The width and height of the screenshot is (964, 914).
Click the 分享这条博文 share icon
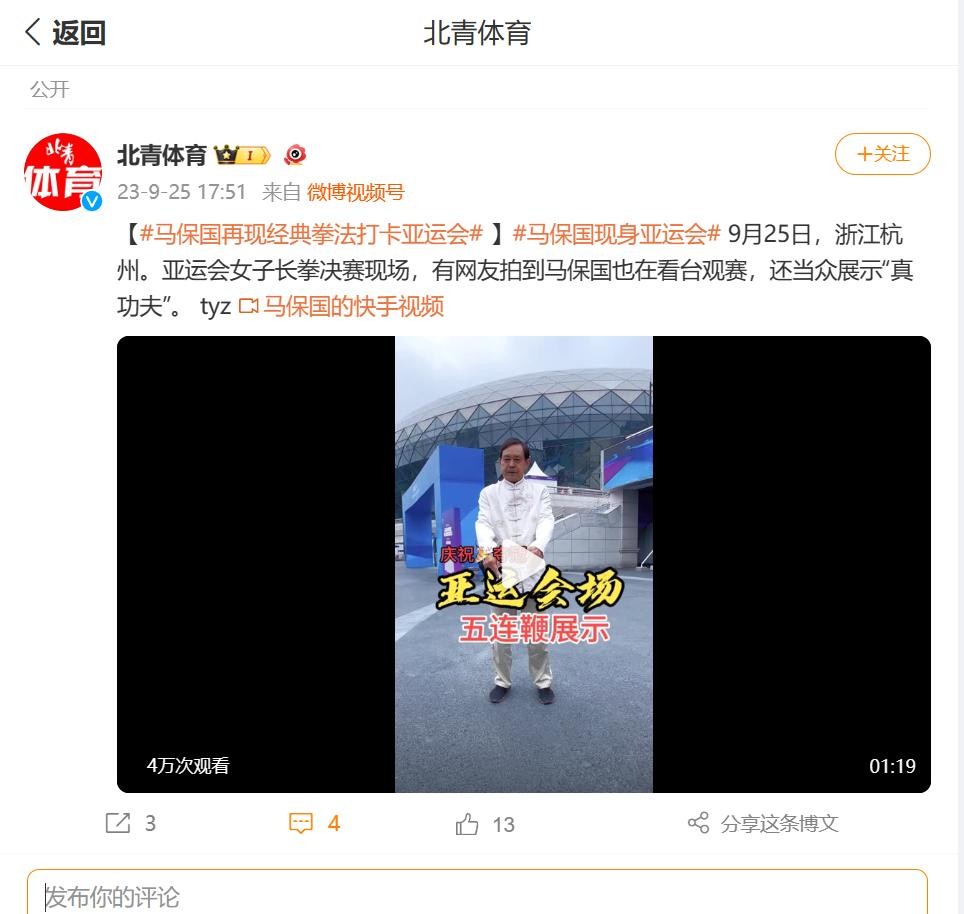point(698,823)
